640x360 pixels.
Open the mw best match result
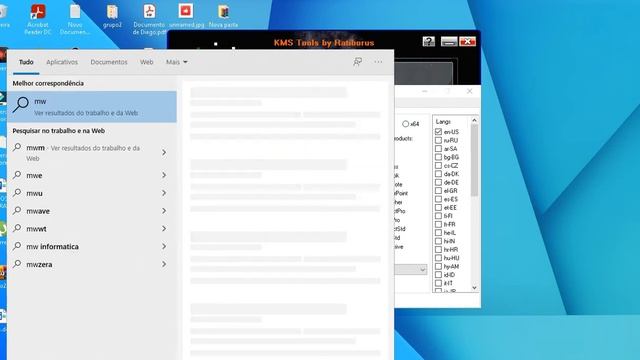pyautogui.click(x=92, y=107)
